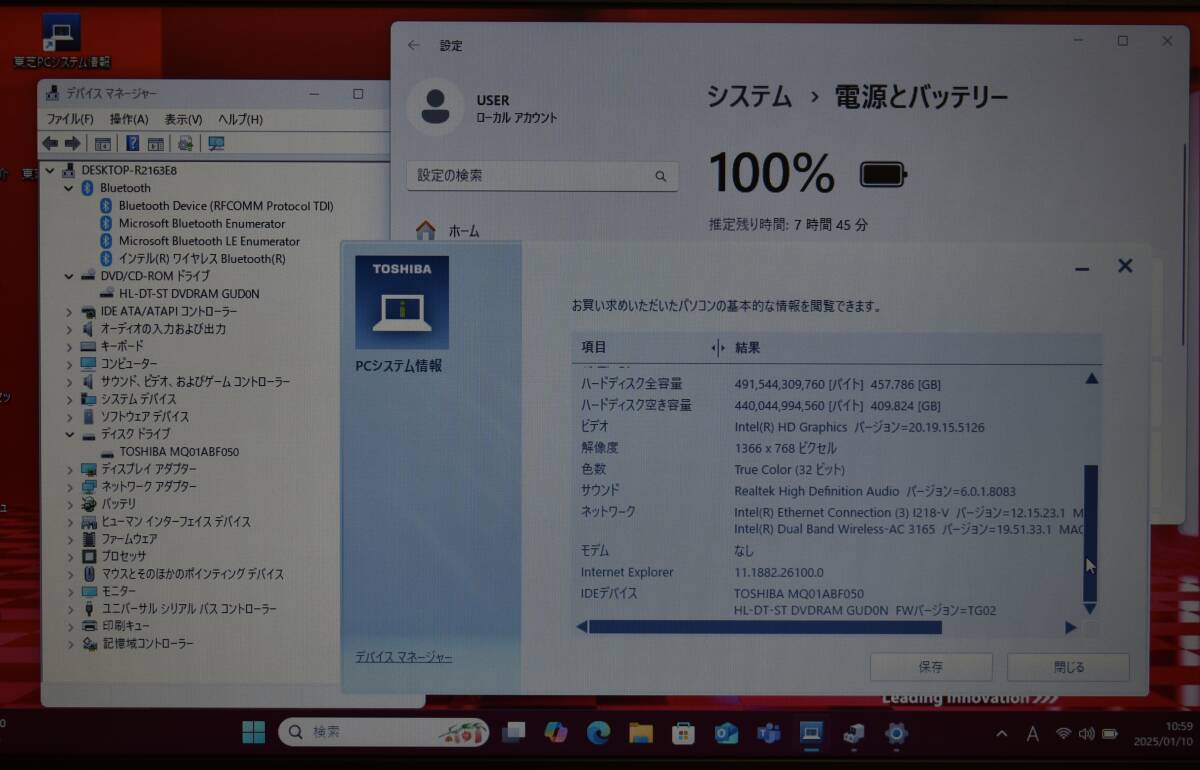Click the vertical scrollbar up arrow in PC info
The image size is (1200, 770).
1092,378
